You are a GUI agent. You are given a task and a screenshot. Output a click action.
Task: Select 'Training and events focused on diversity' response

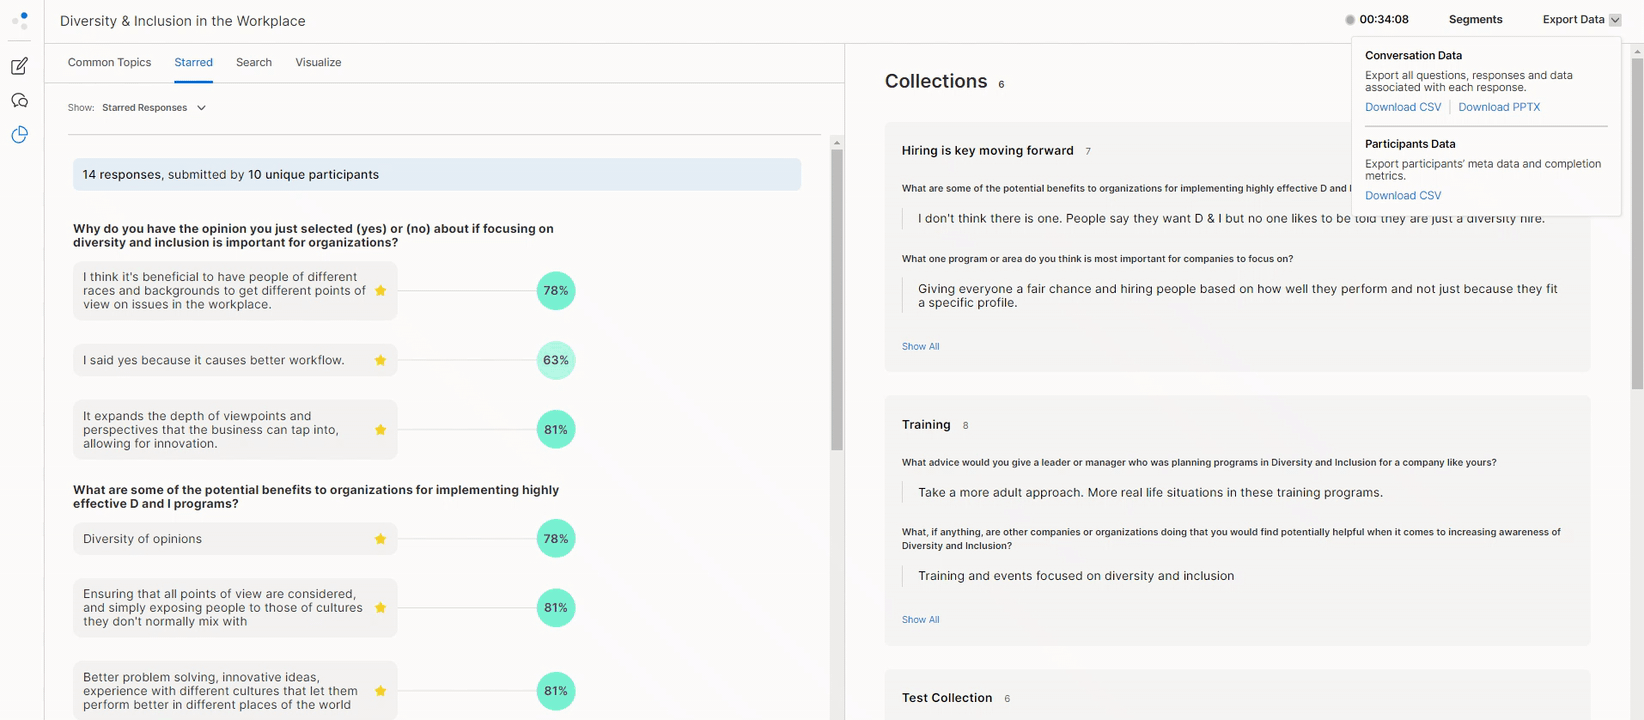(1076, 576)
